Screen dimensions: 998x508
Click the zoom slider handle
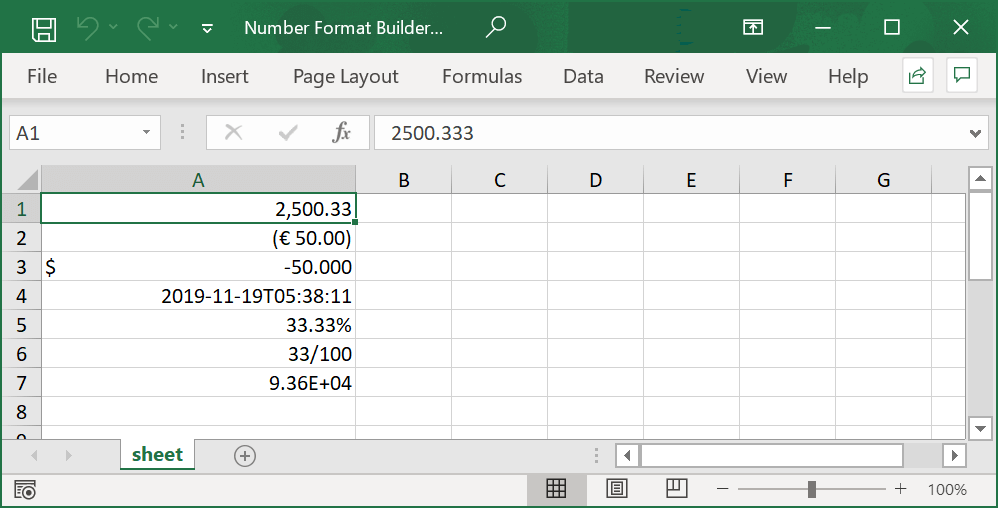(x=812, y=489)
